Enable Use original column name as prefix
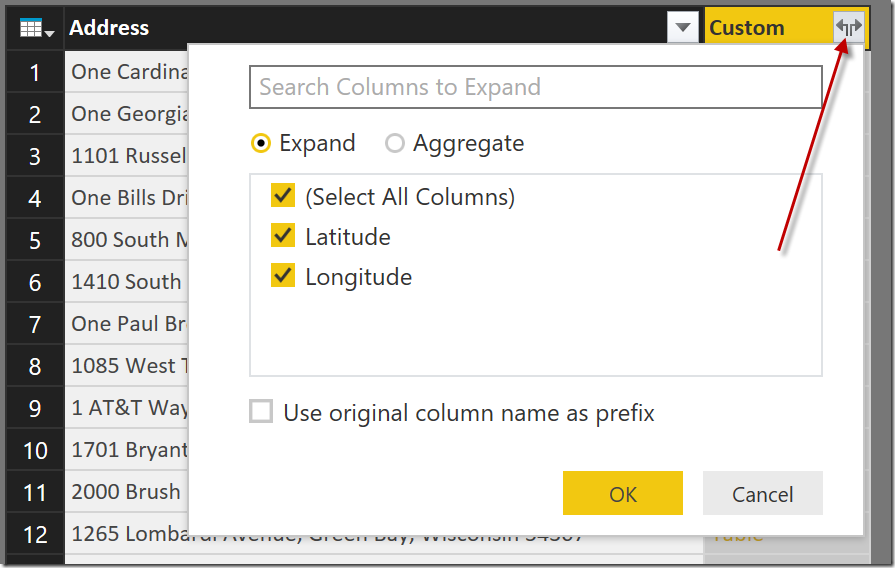 [x=261, y=412]
